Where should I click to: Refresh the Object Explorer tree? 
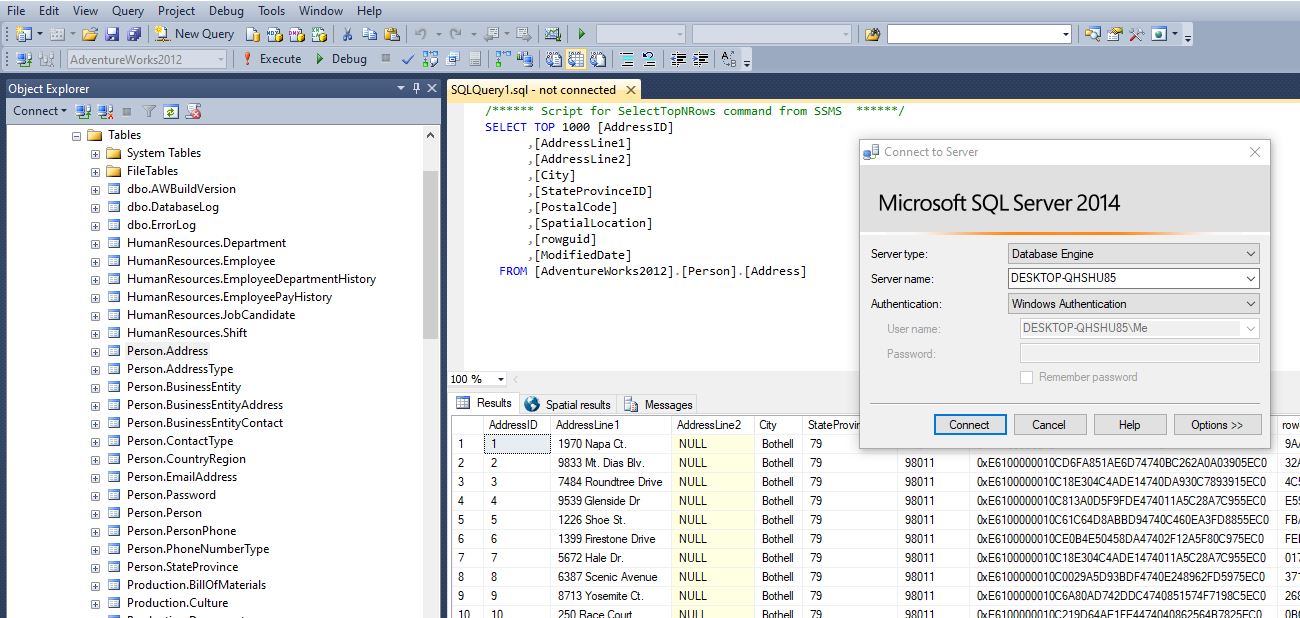[x=171, y=111]
